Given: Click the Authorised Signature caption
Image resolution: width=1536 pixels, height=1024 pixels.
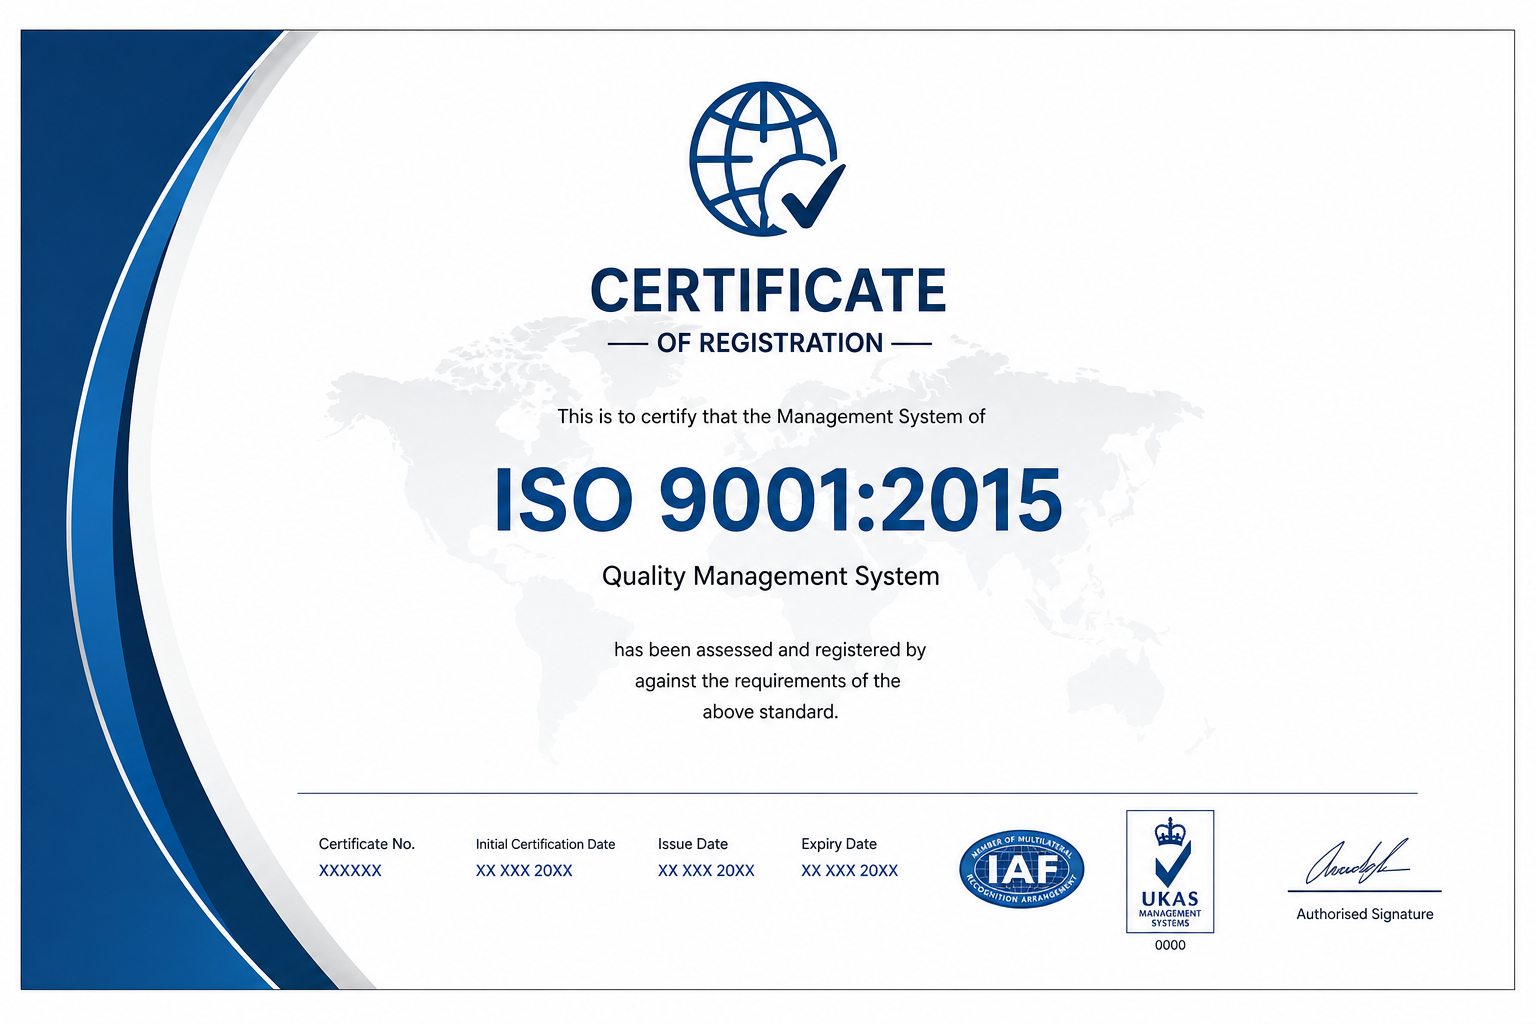Looking at the screenshot, I should pyautogui.click(x=1365, y=914).
